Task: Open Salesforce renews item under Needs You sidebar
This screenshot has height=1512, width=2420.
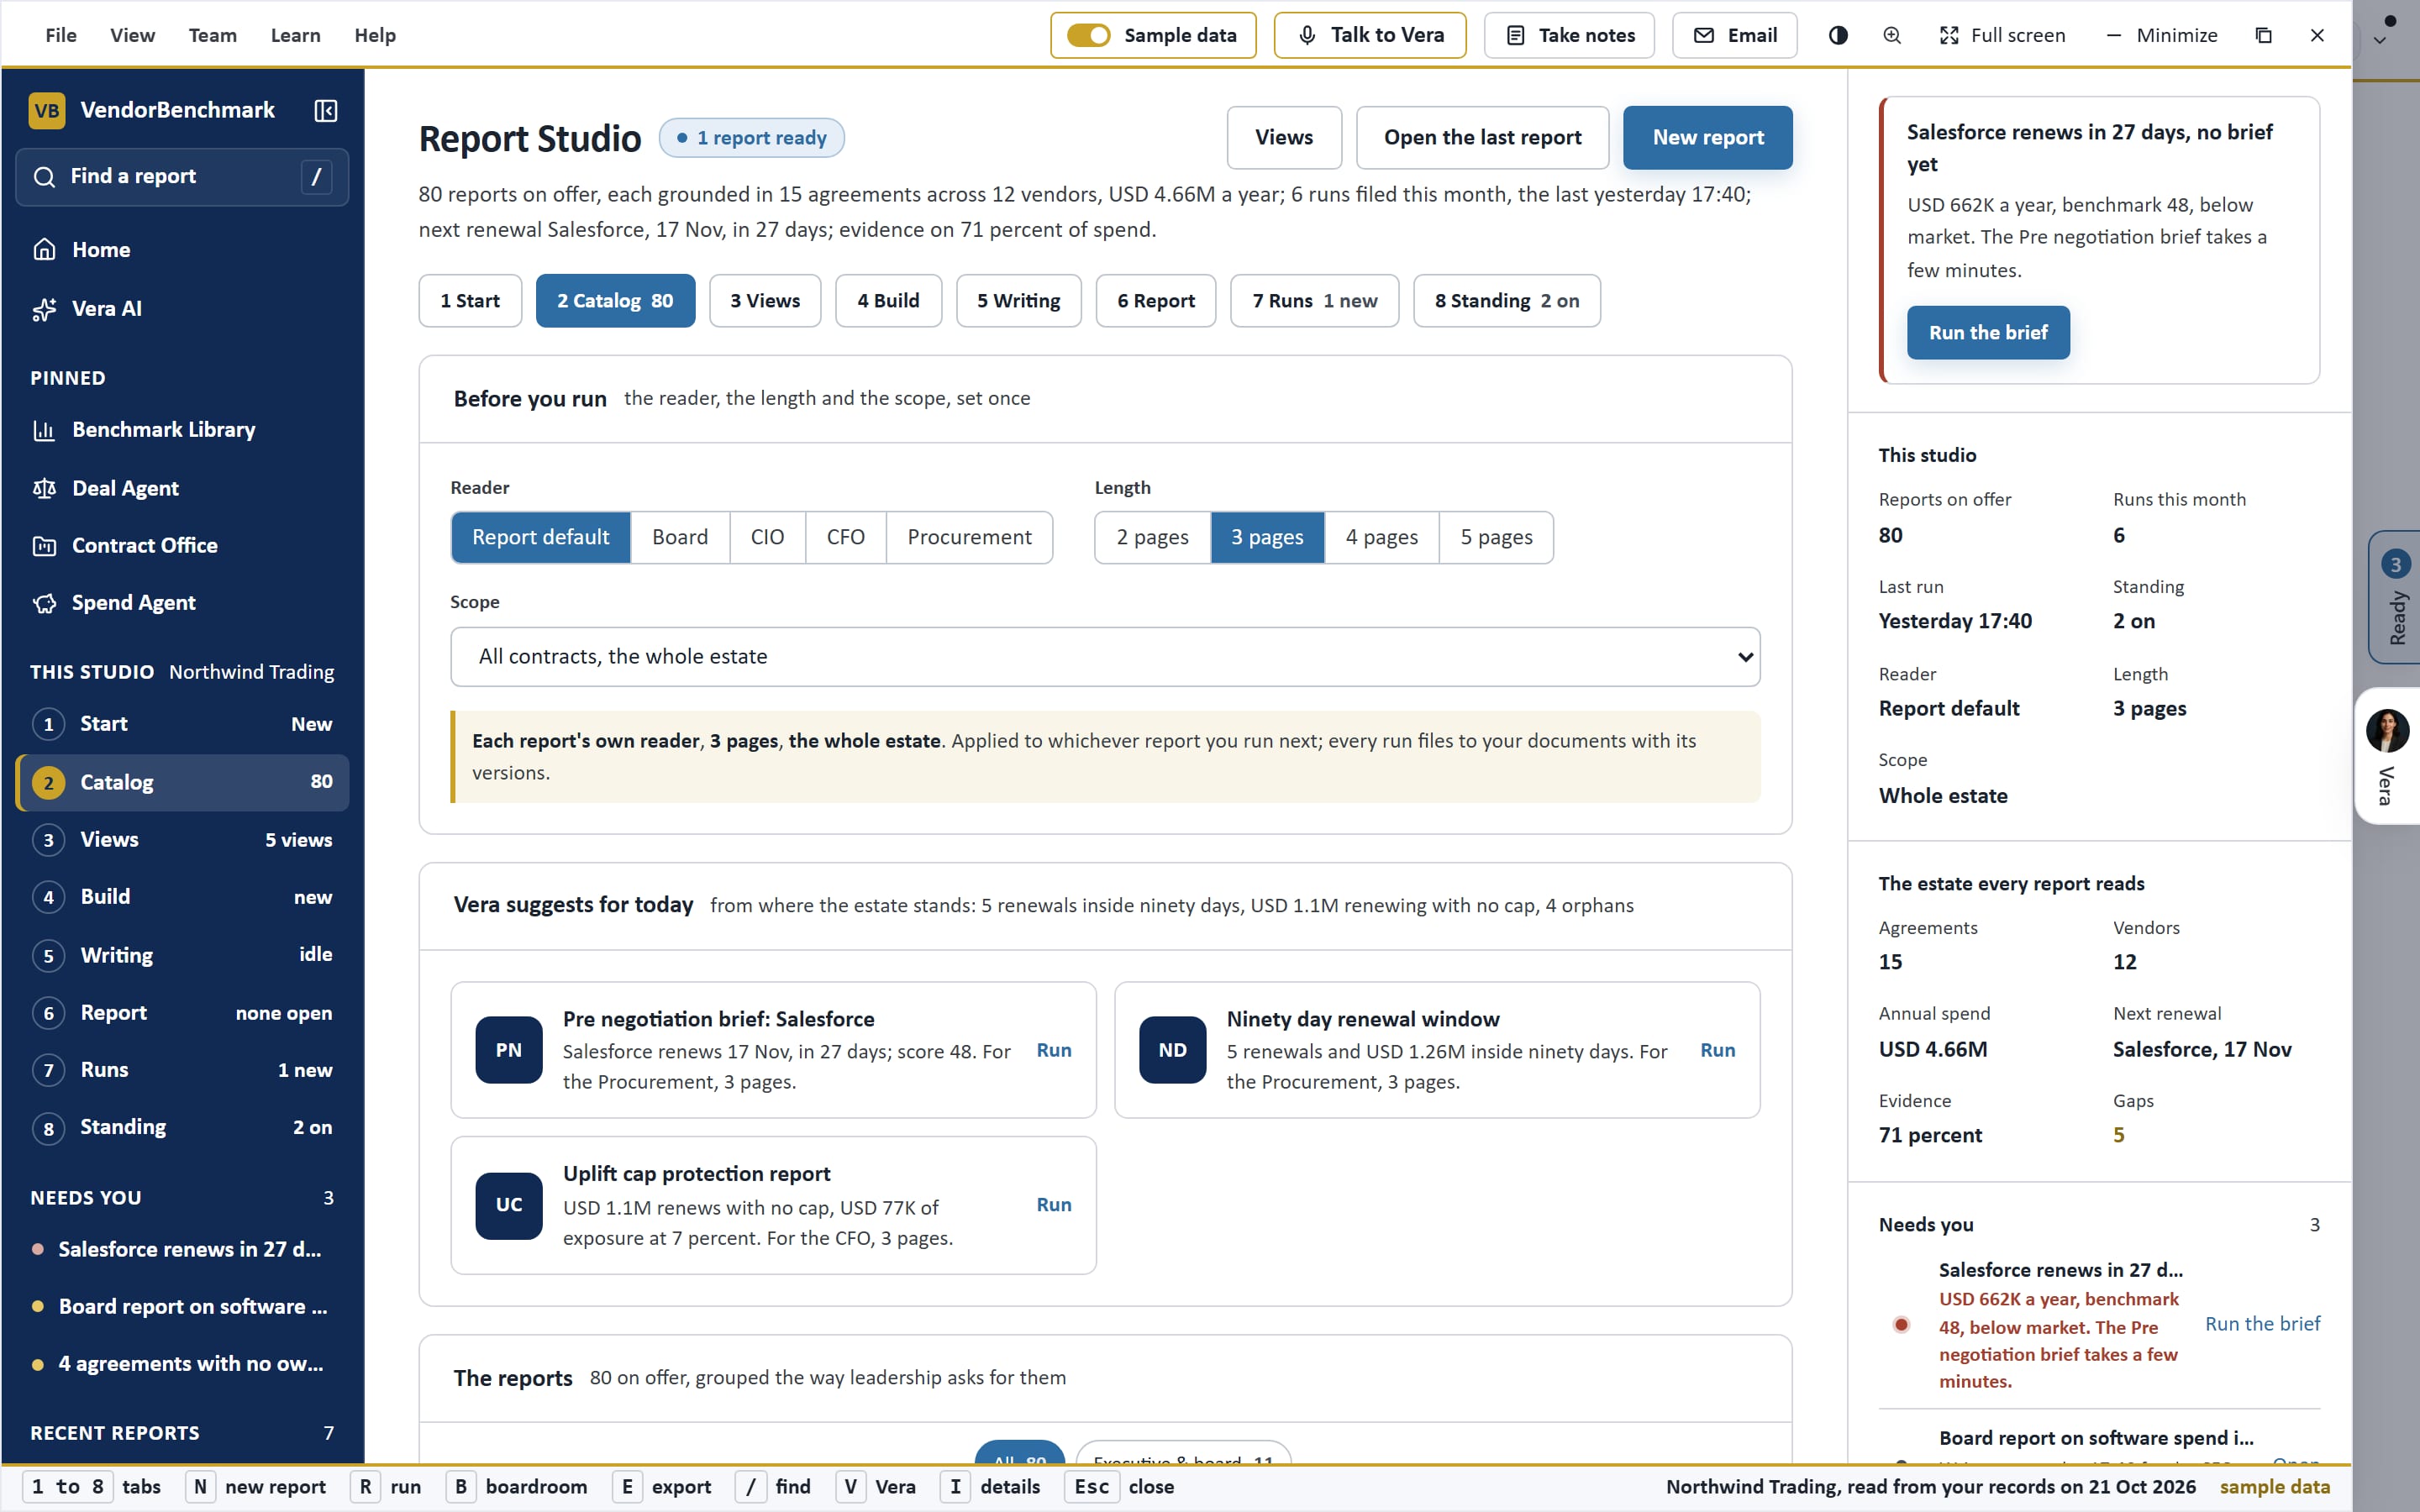Action: click(x=182, y=1250)
